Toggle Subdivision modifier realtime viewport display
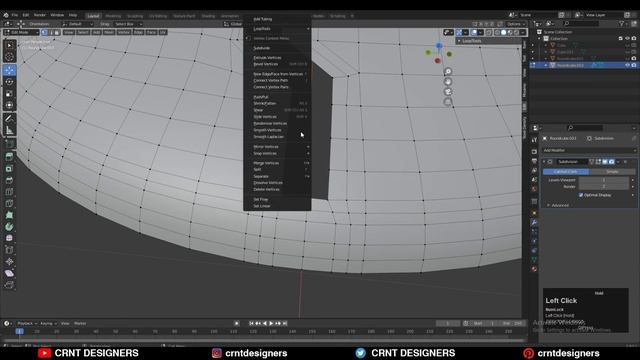Image resolution: width=640 pixels, height=360 pixels. point(605,162)
